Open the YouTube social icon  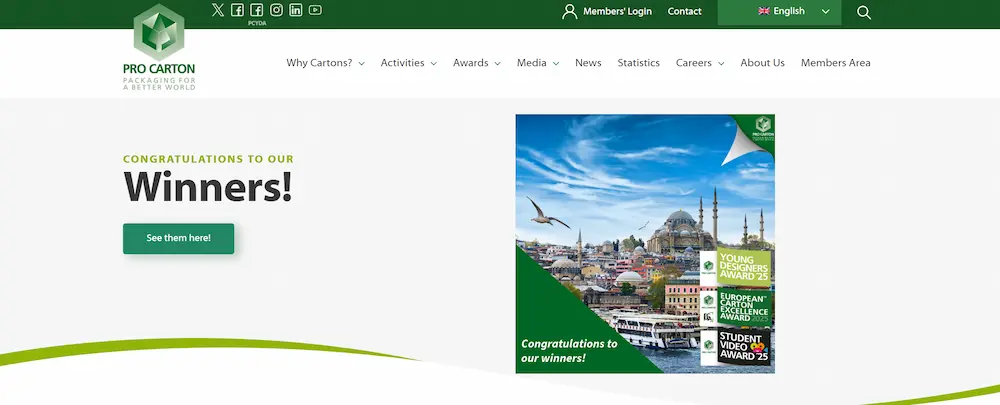tap(315, 10)
